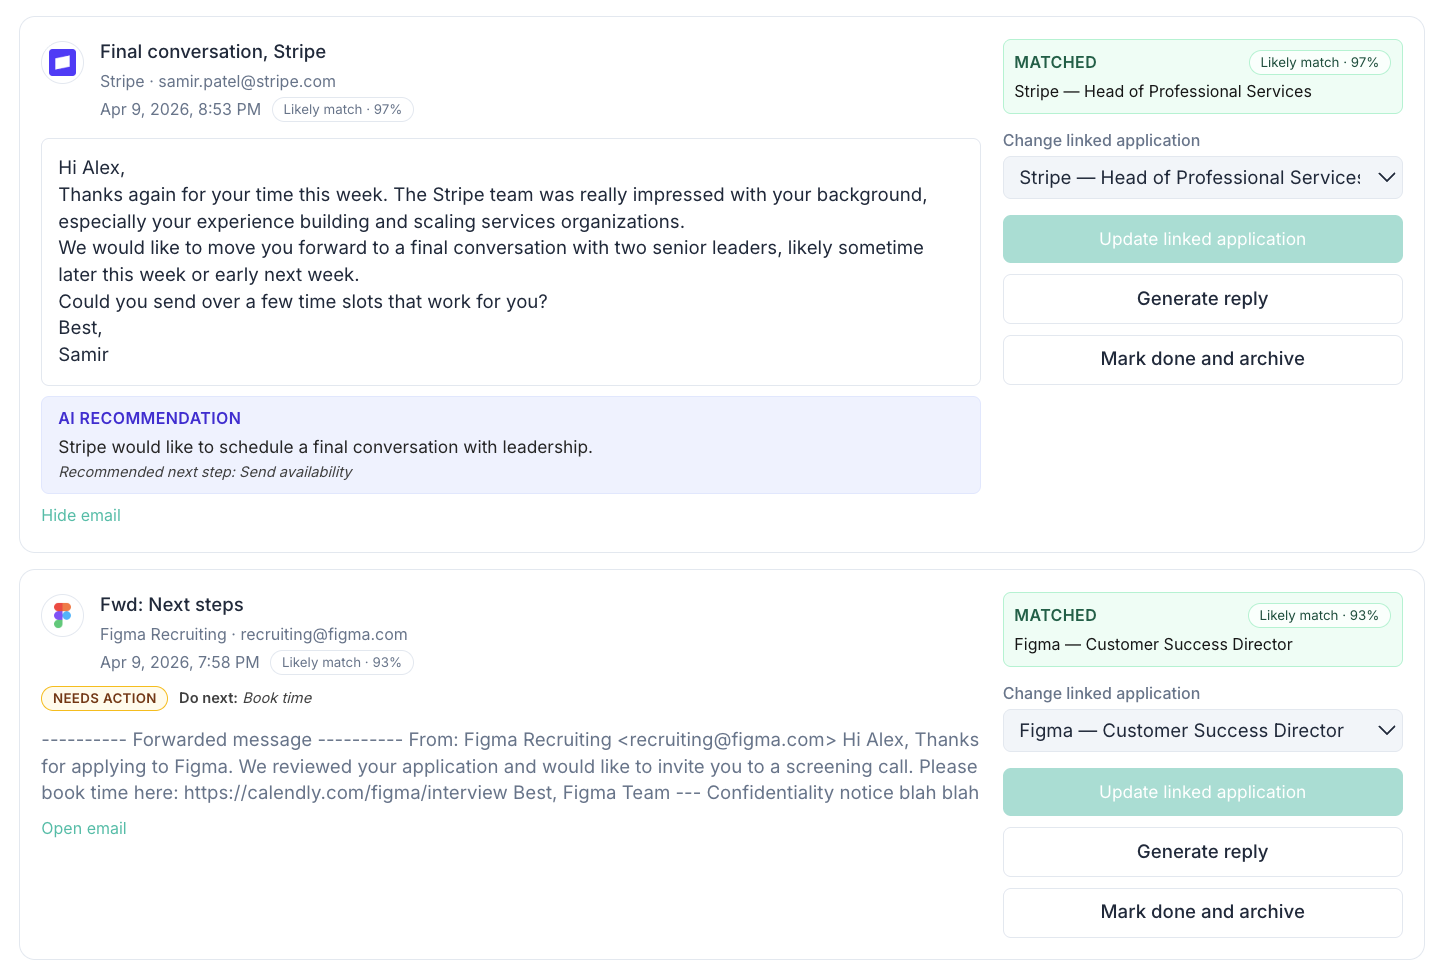
Task: Click Generate reply for the Figma email
Action: point(1202,851)
